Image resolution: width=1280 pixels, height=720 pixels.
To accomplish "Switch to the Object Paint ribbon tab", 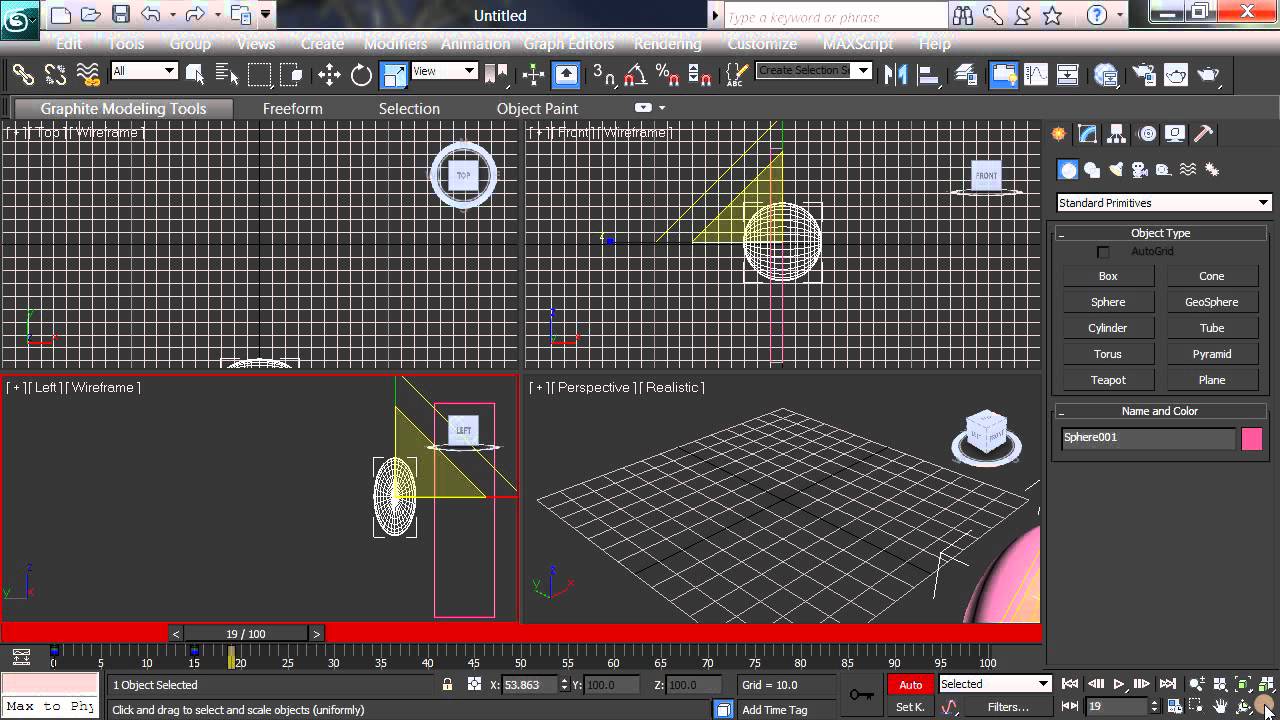I will pos(537,108).
